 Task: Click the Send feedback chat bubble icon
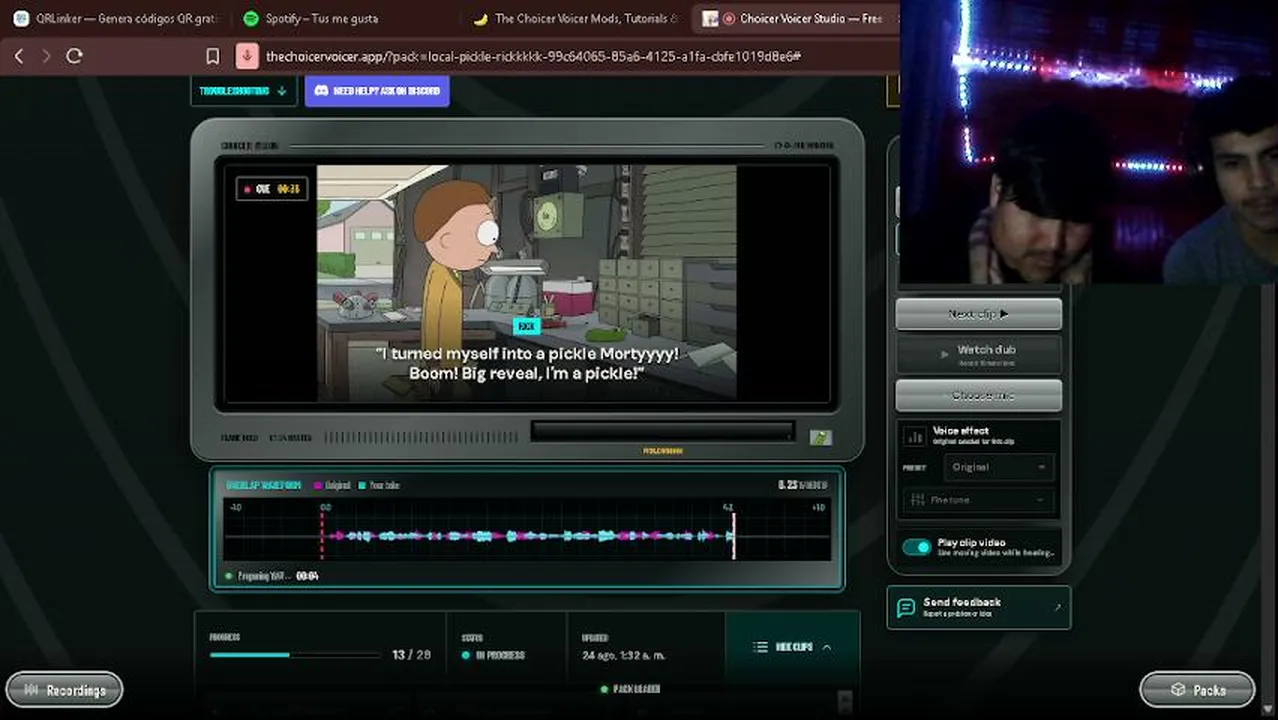906,607
